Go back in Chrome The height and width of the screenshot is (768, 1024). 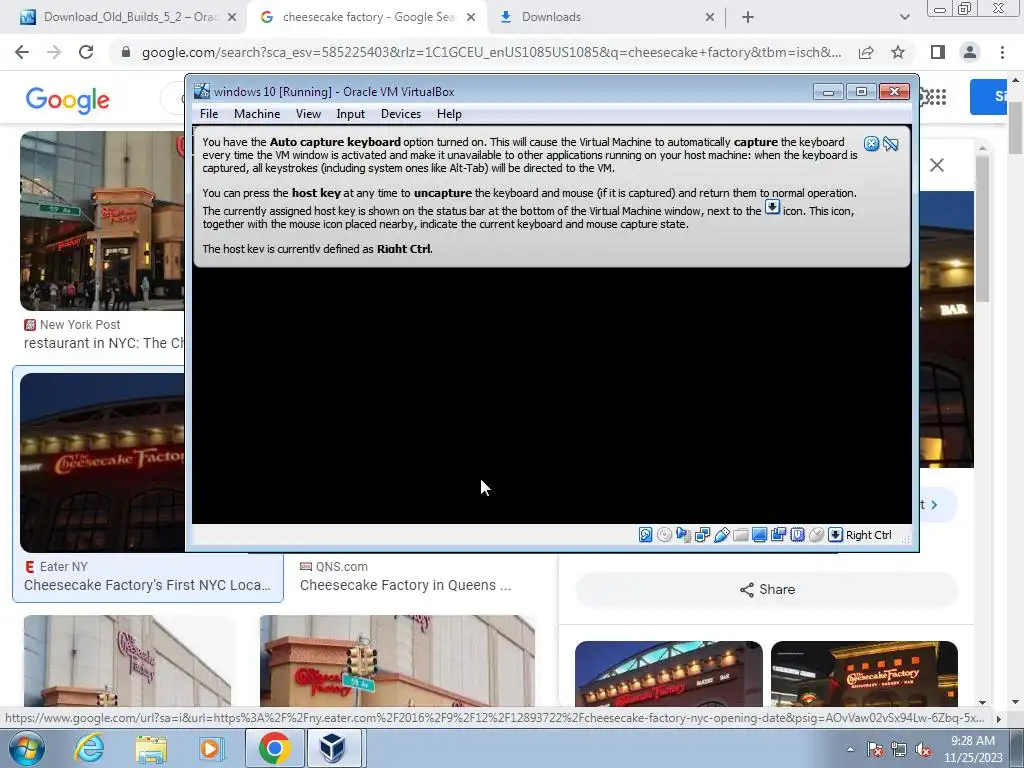coord(22,52)
